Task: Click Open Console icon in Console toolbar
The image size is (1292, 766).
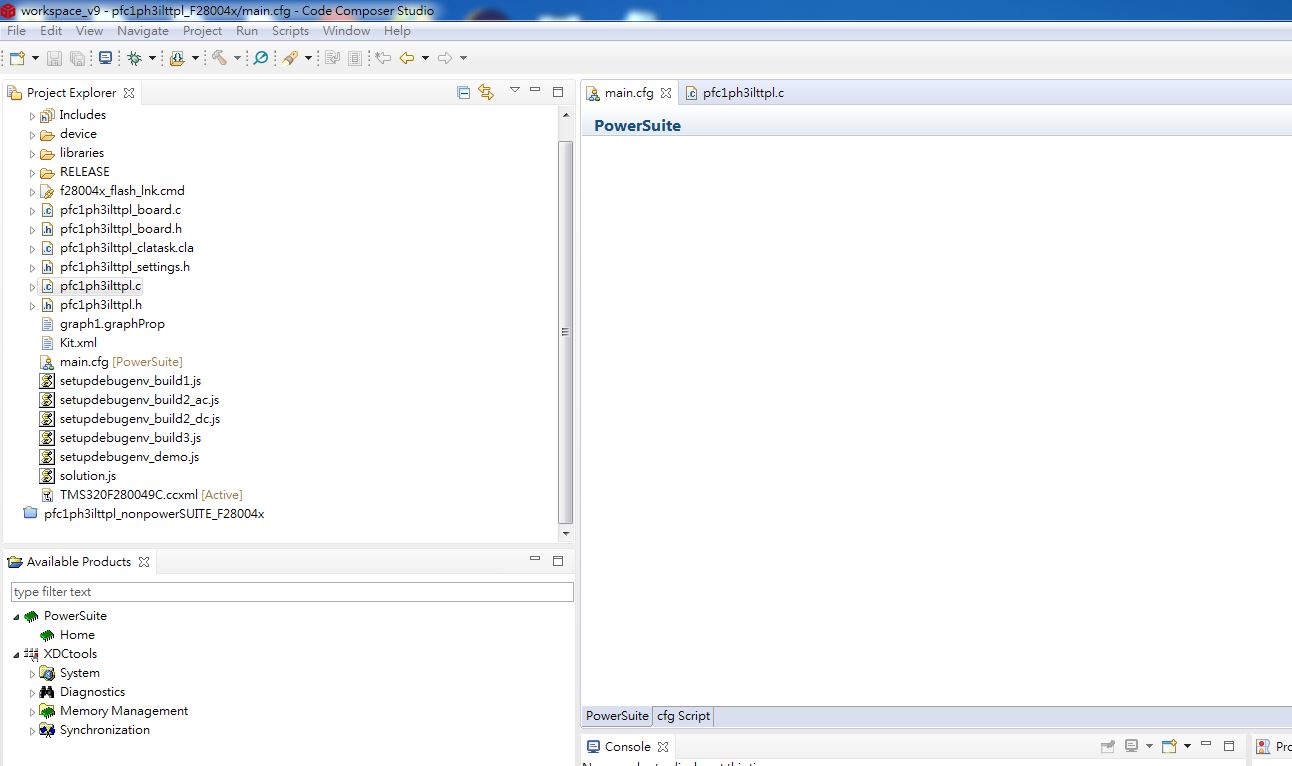Action: click(1169, 746)
